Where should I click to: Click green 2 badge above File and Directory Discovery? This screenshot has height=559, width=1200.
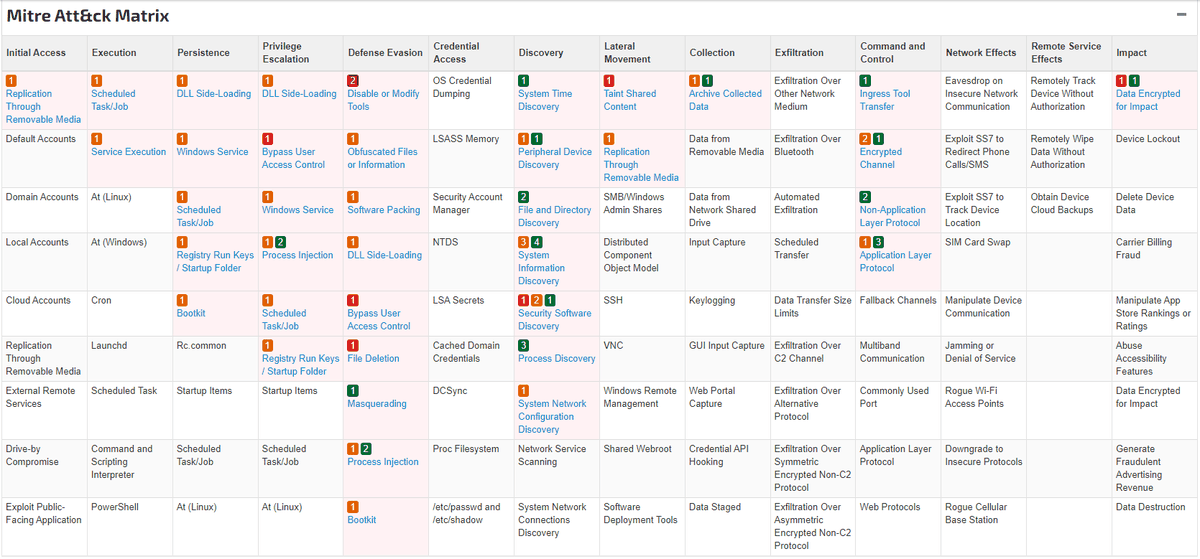point(523,197)
